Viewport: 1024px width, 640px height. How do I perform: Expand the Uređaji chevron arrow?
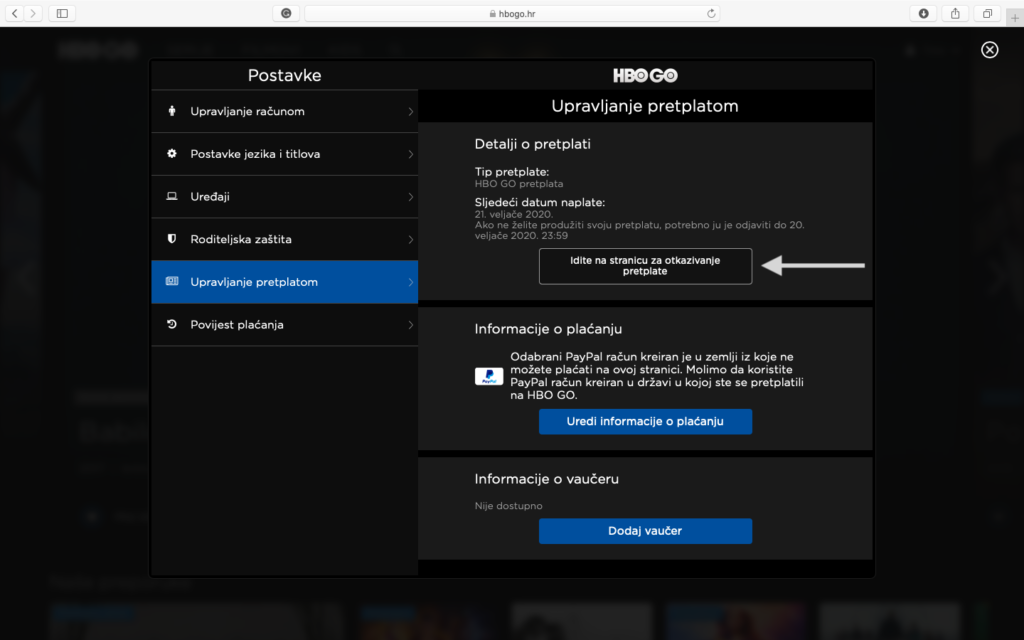click(x=410, y=197)
